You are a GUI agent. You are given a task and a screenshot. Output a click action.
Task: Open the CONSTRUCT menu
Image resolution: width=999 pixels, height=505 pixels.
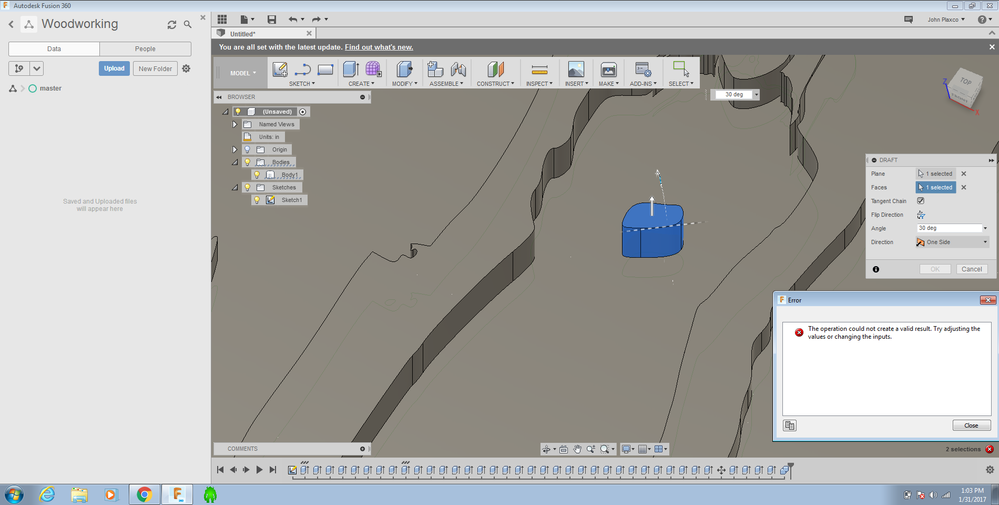tap(495, 83)
